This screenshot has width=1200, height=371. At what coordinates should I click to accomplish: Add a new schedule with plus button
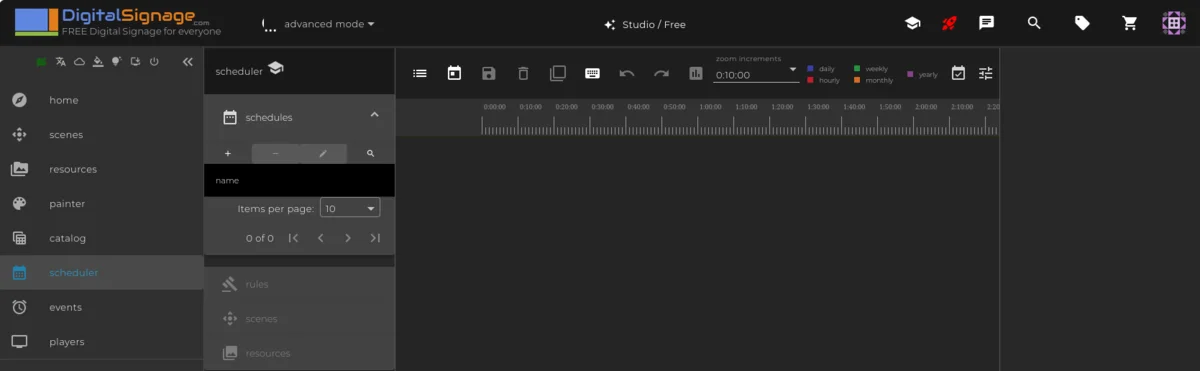coord(228,154)
